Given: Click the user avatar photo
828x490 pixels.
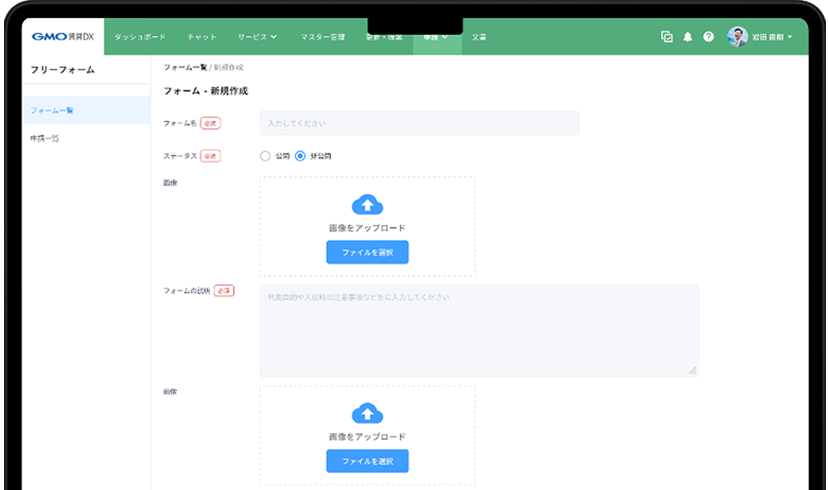Looking at the screenshot, I should [x=738, y=37].
